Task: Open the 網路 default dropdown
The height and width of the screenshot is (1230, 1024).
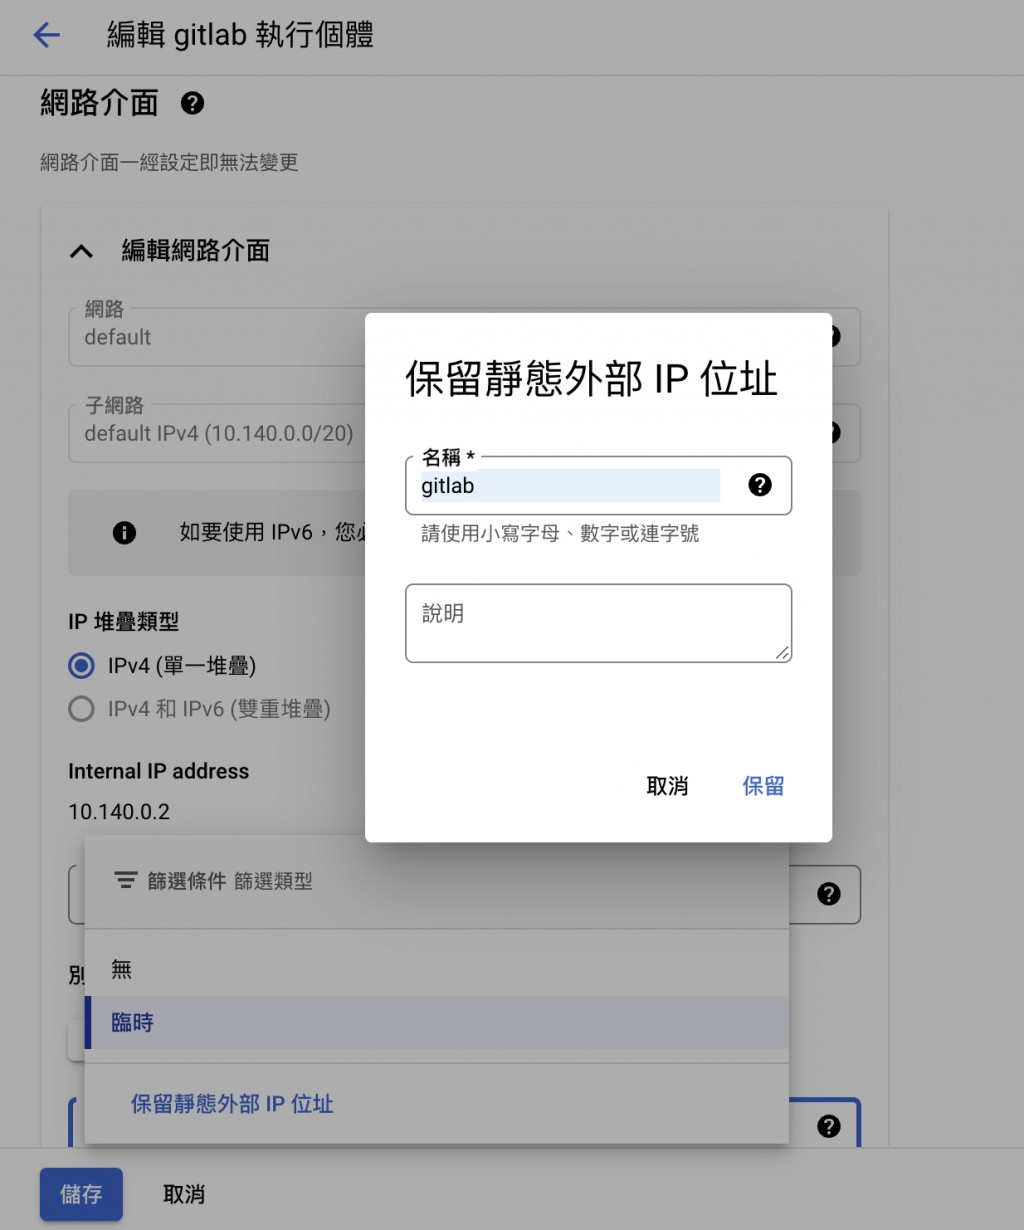Action: point(217,337)
